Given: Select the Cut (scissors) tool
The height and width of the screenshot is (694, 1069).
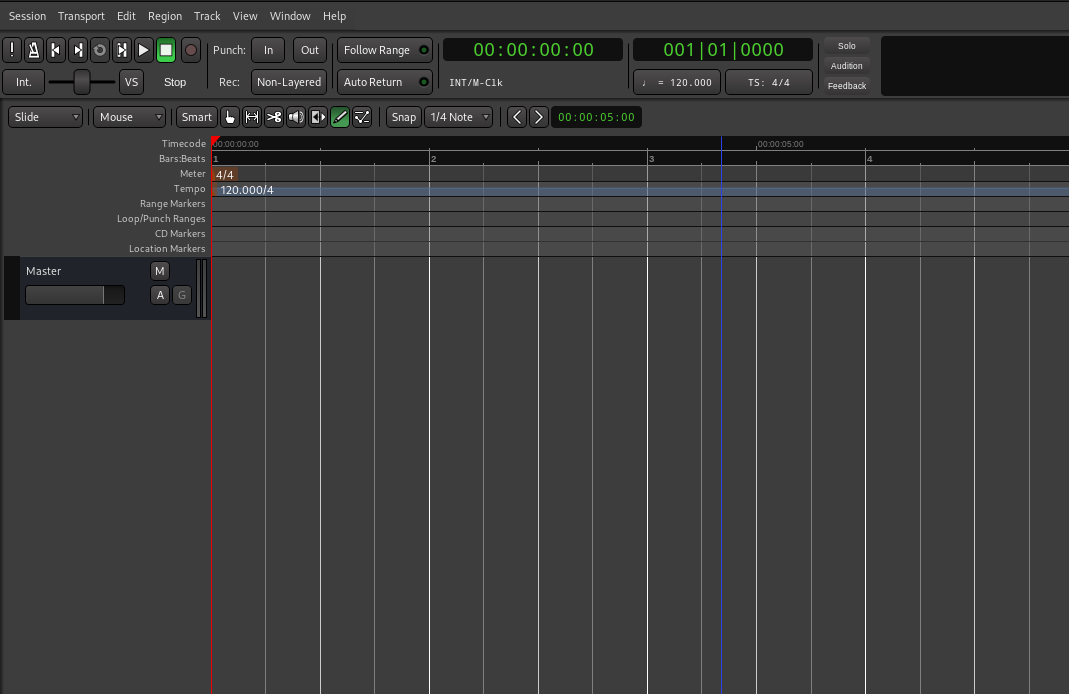Looking at the screenshot, I should (x=274, y=117).
